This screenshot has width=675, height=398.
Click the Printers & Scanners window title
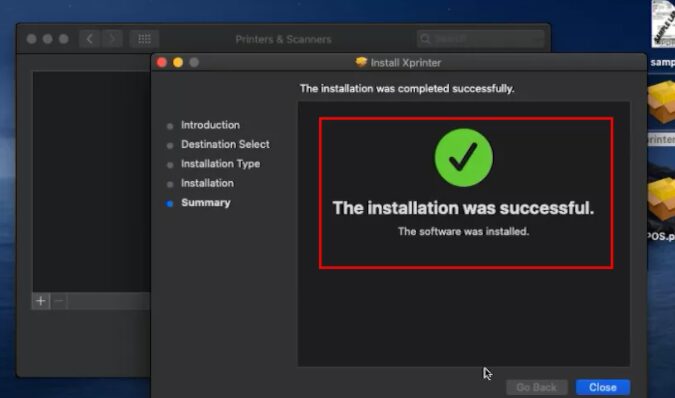click(283, 39)
